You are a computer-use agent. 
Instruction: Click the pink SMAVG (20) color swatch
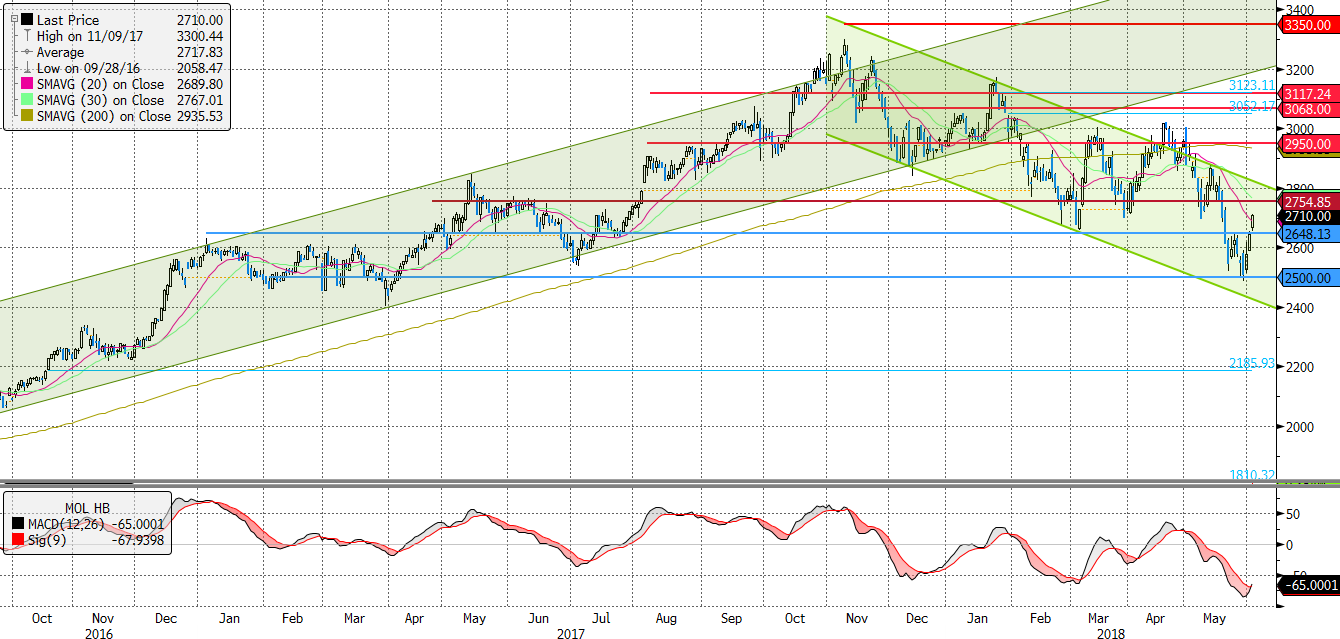click(27, 84)
